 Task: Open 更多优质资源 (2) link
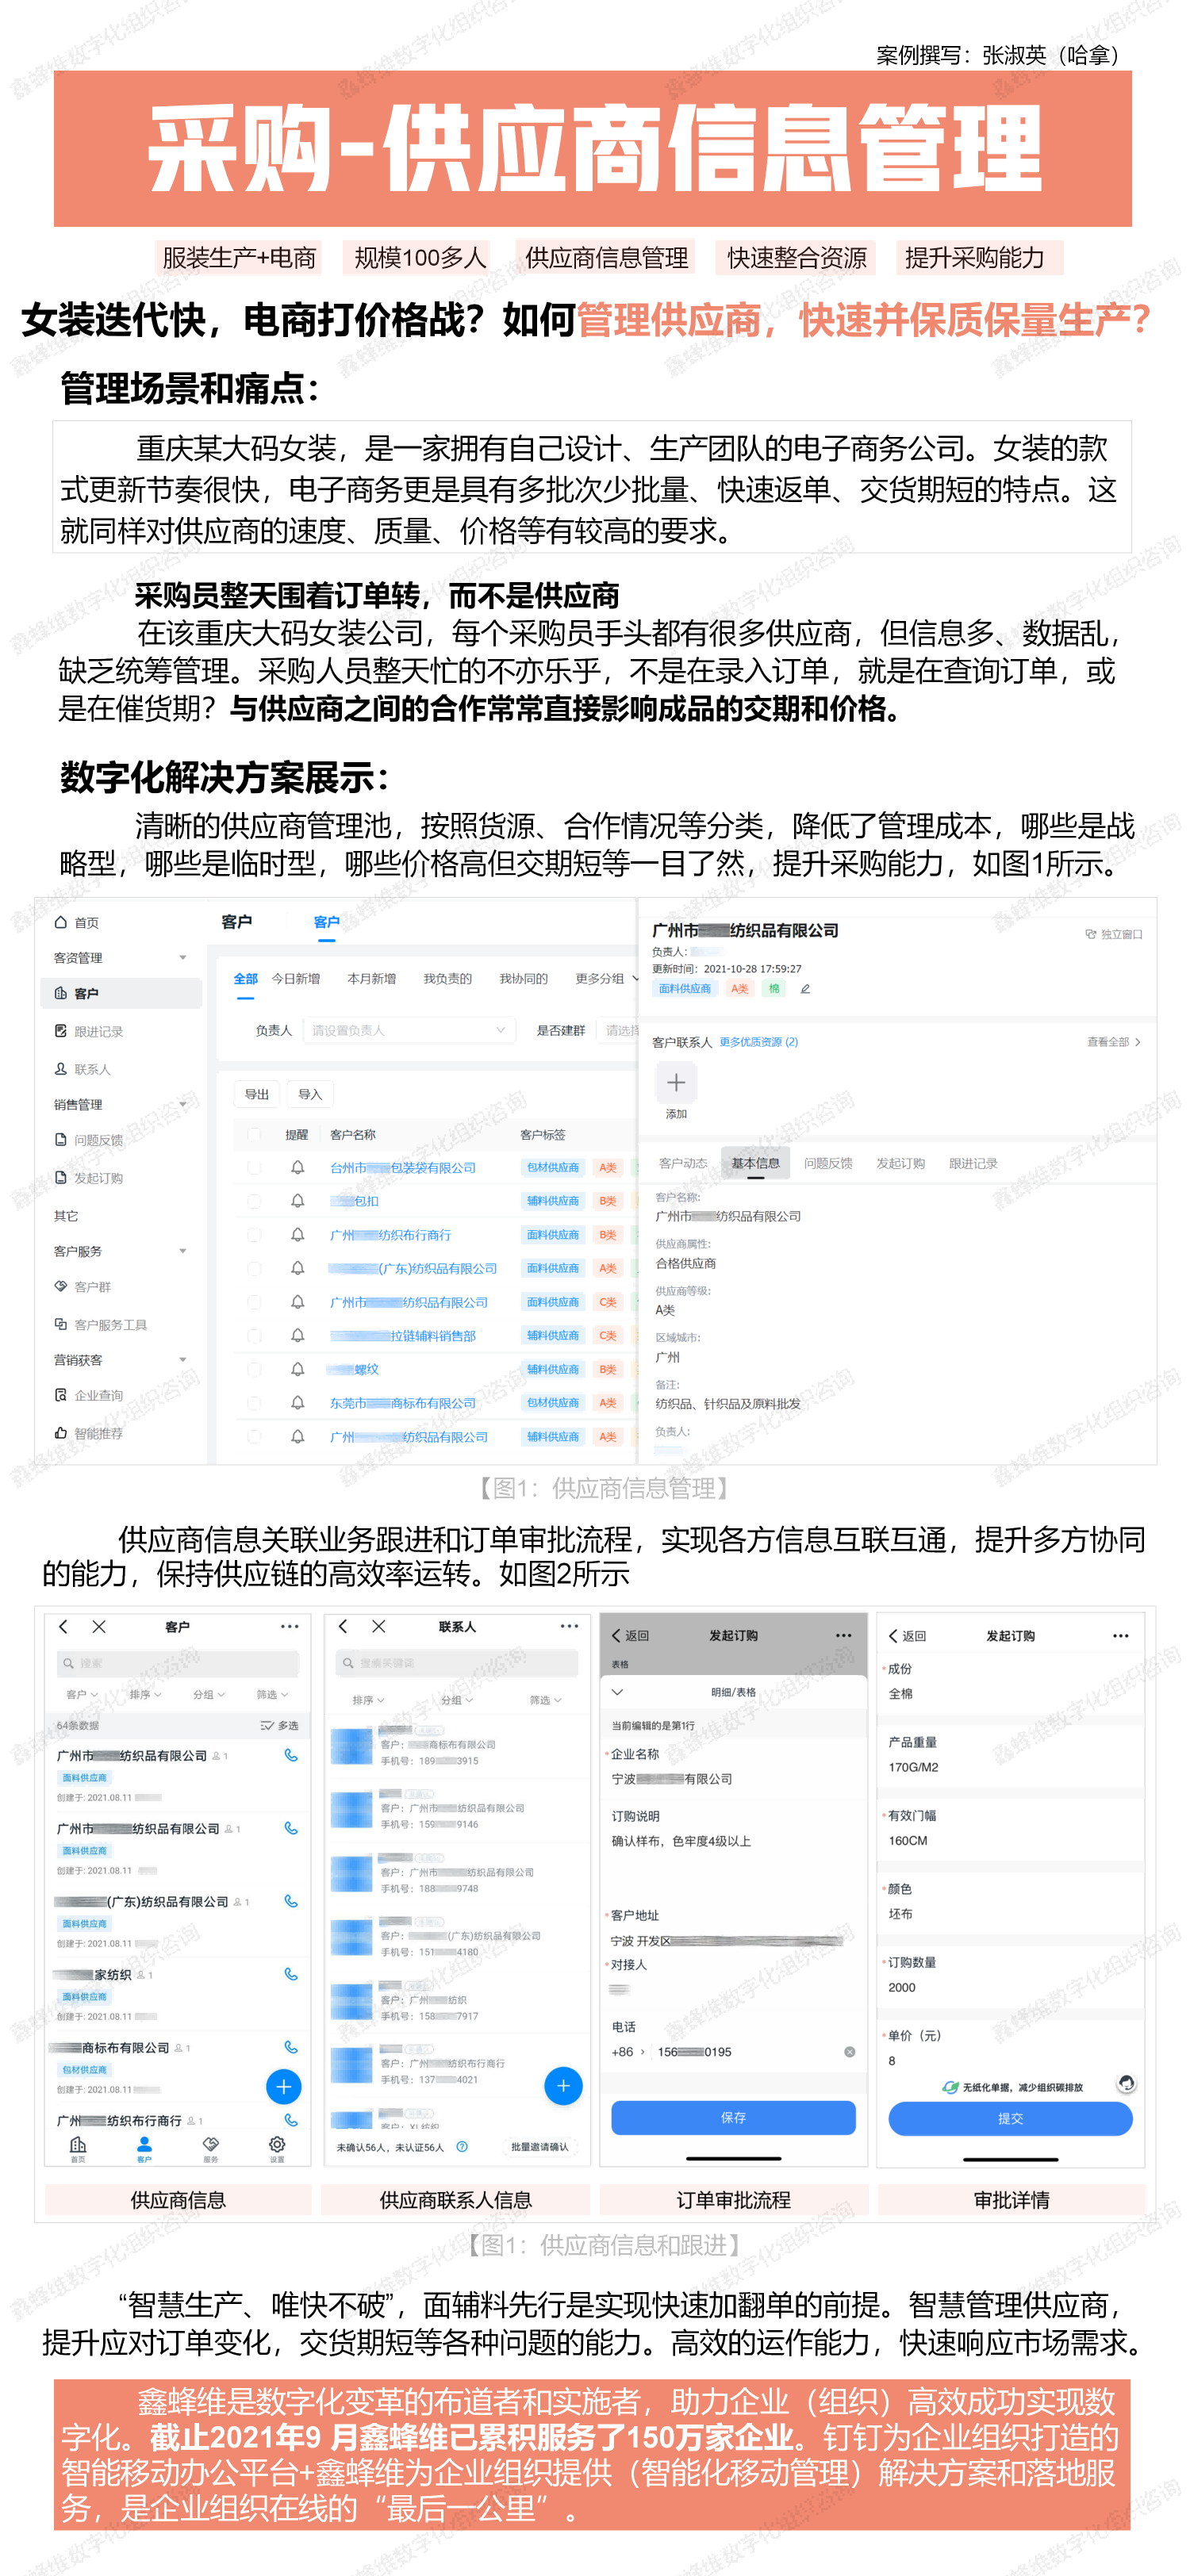click(x=759, y=1041)
